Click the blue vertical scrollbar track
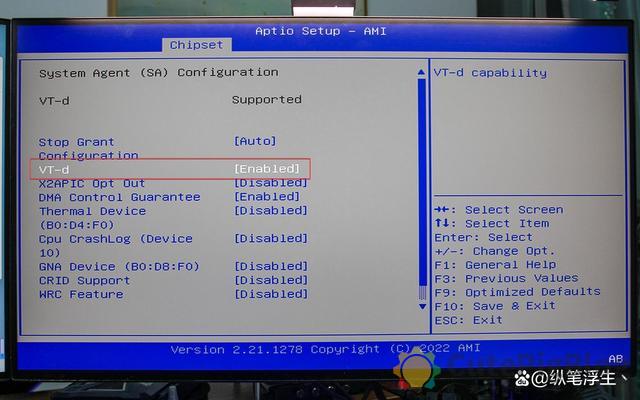This screenshot has width=640, height=400. [422, 182]
